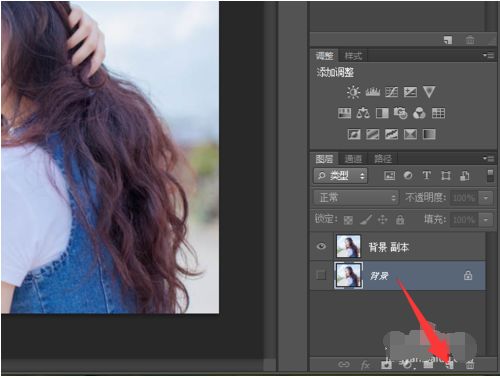Click the 添加调整 heading text

(335, 72)
